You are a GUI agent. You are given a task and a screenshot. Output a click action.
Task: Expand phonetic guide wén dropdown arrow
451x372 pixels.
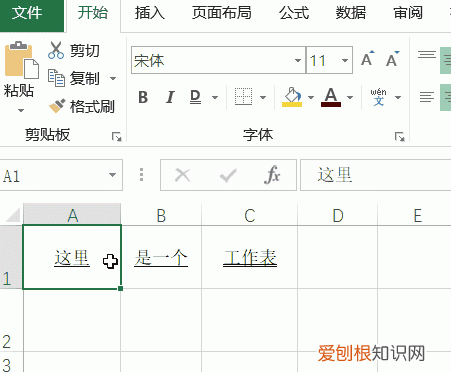tap(398, 97)
